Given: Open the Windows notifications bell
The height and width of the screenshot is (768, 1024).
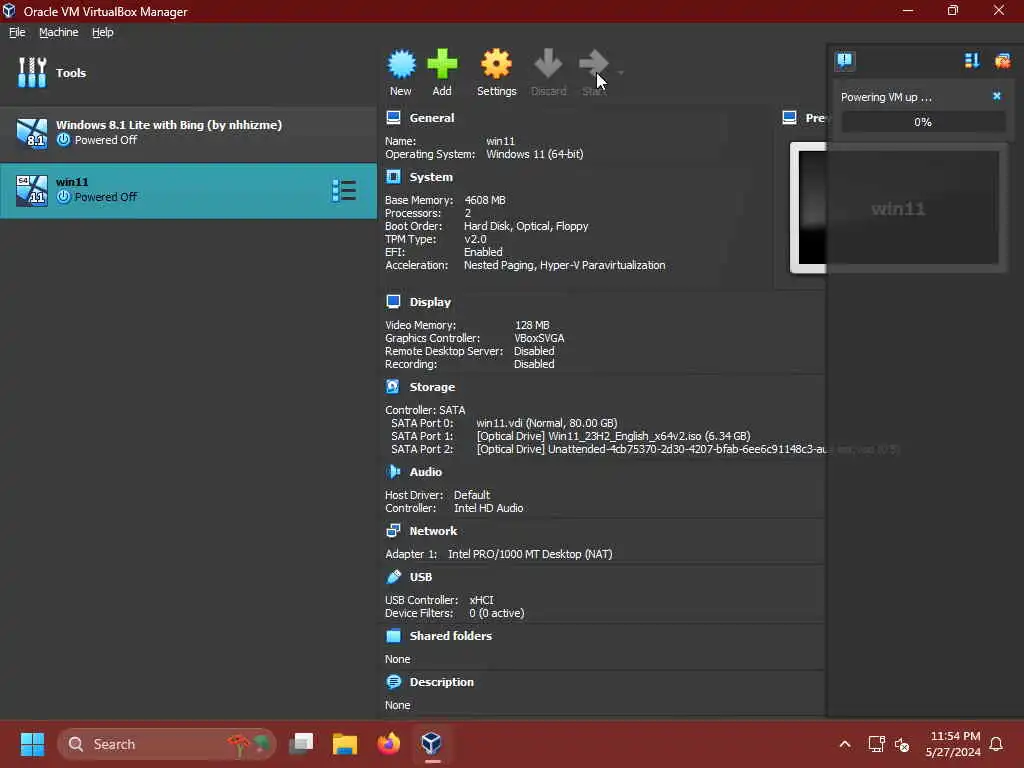Looking at the screenshot, I should coord(997,744).
